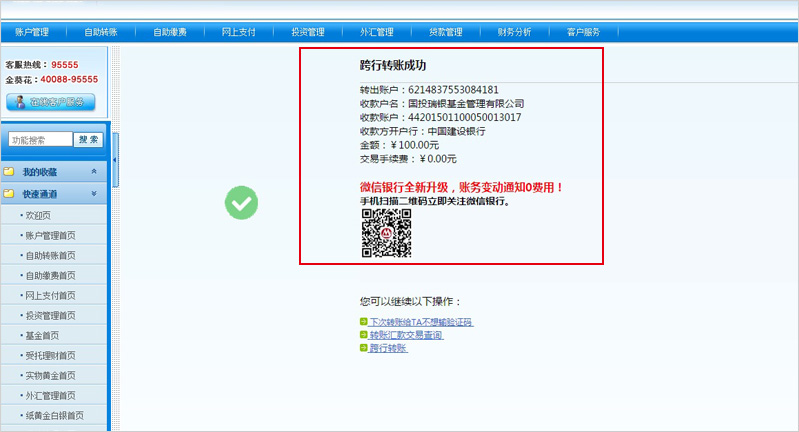Collapse the 快速通道 section arrow
The width and height of the screenshot is (799, 432).
[94, 193]
